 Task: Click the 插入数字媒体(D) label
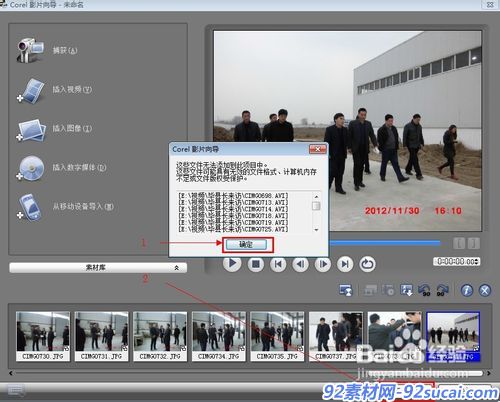click(79, 167)
